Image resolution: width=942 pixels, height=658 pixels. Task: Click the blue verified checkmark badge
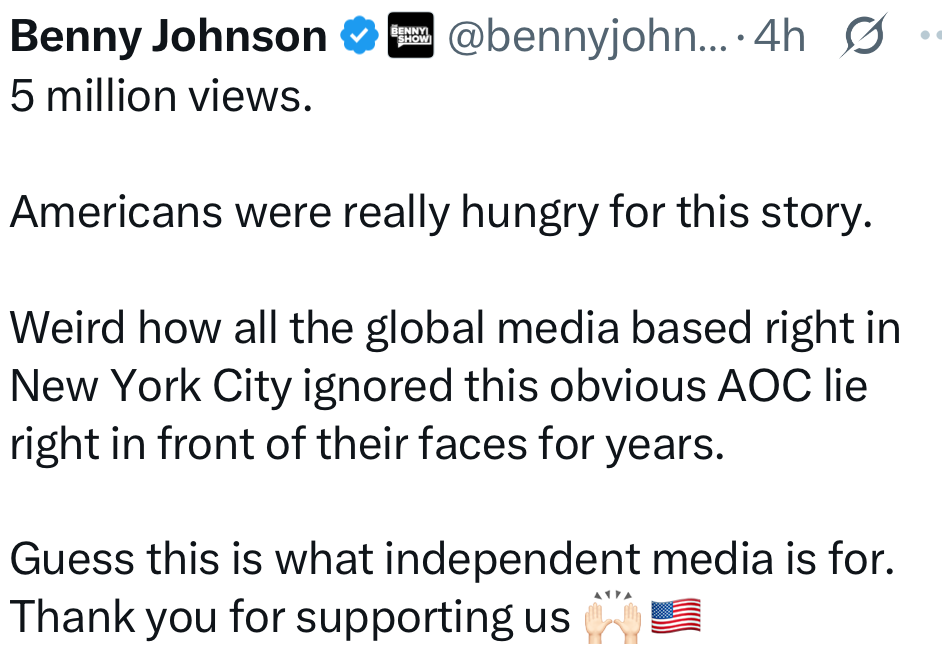pos(358,37)
